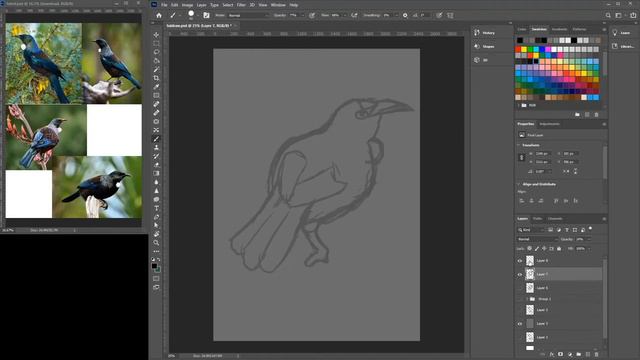Add layer mask from Layers panel bottom
Image resolution: width=640 pixels, height=360 pixels.
coord(560,354)
